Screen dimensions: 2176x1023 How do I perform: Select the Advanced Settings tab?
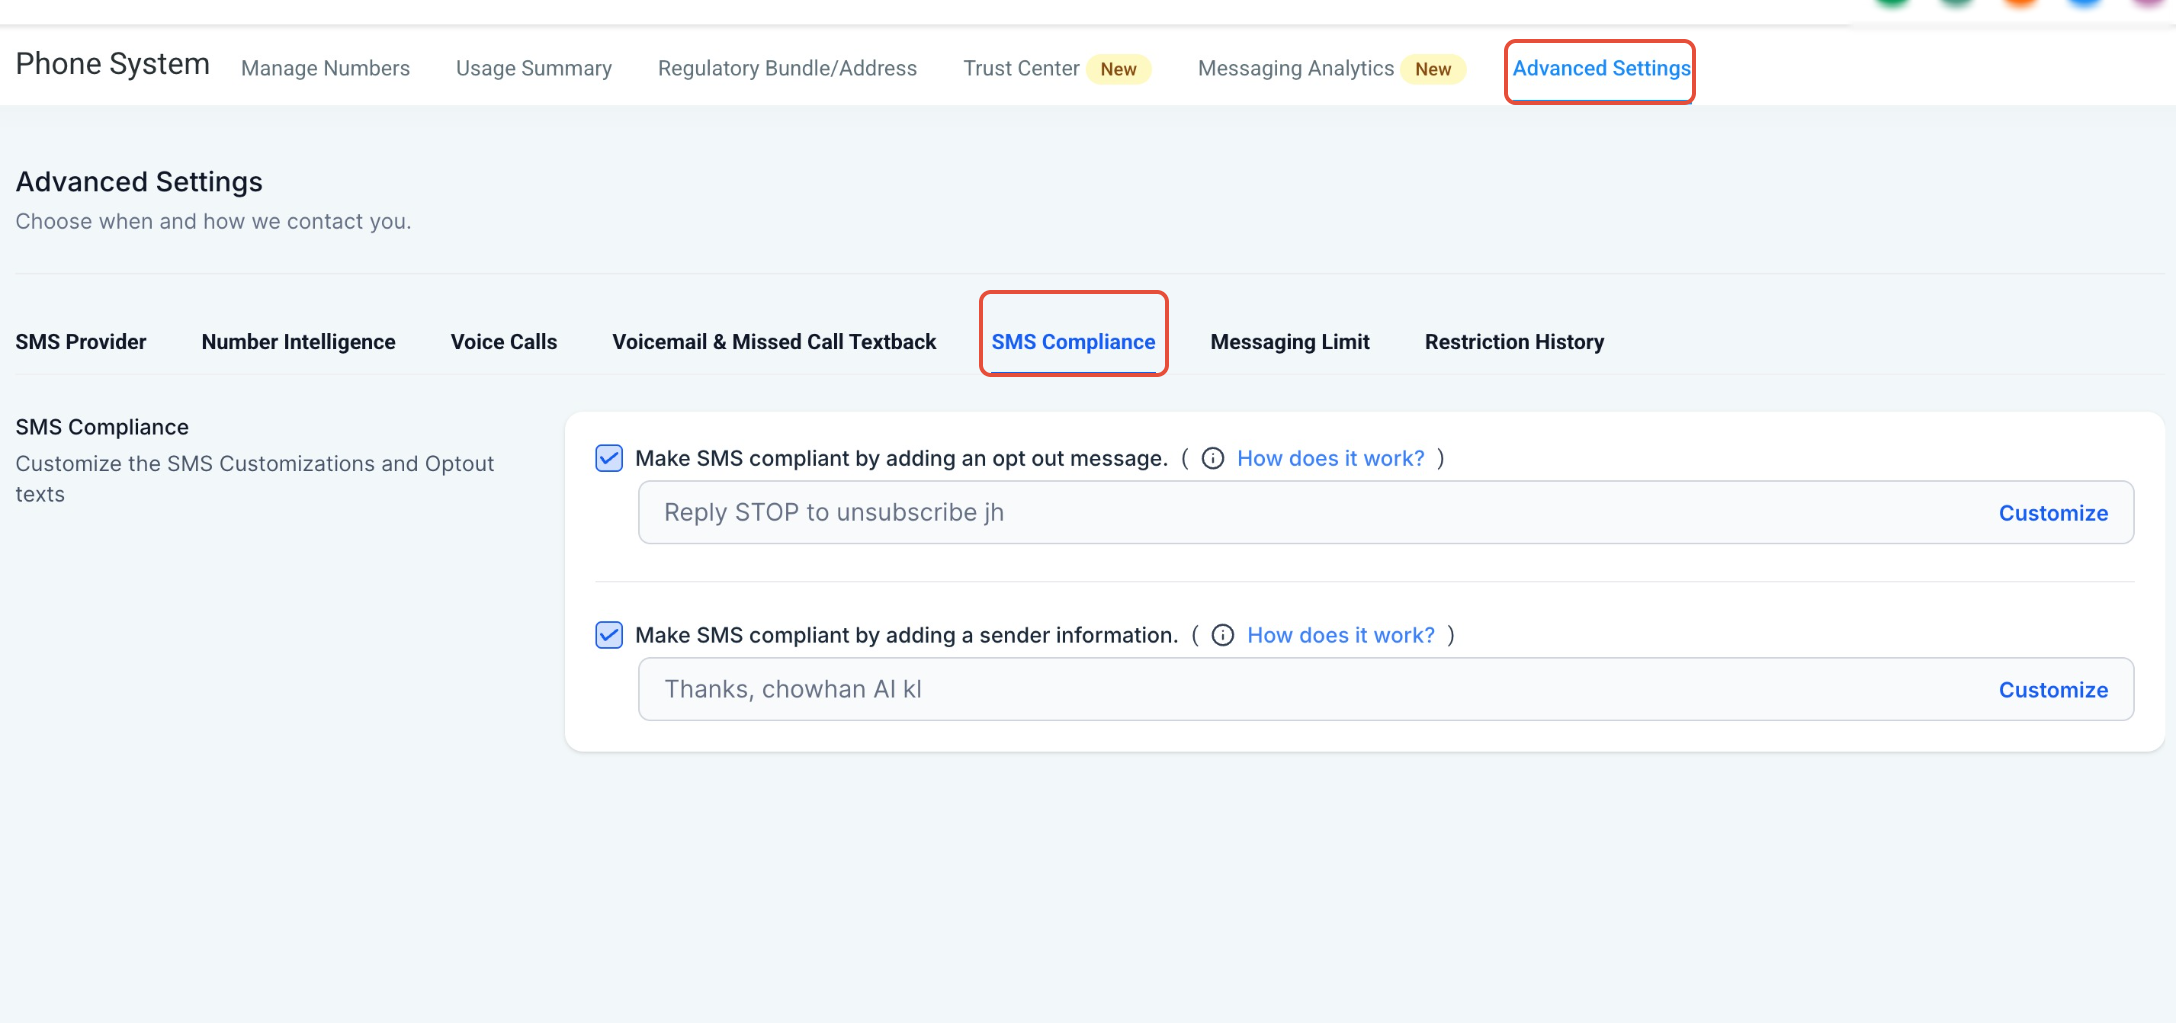(x=1601, y=68)
